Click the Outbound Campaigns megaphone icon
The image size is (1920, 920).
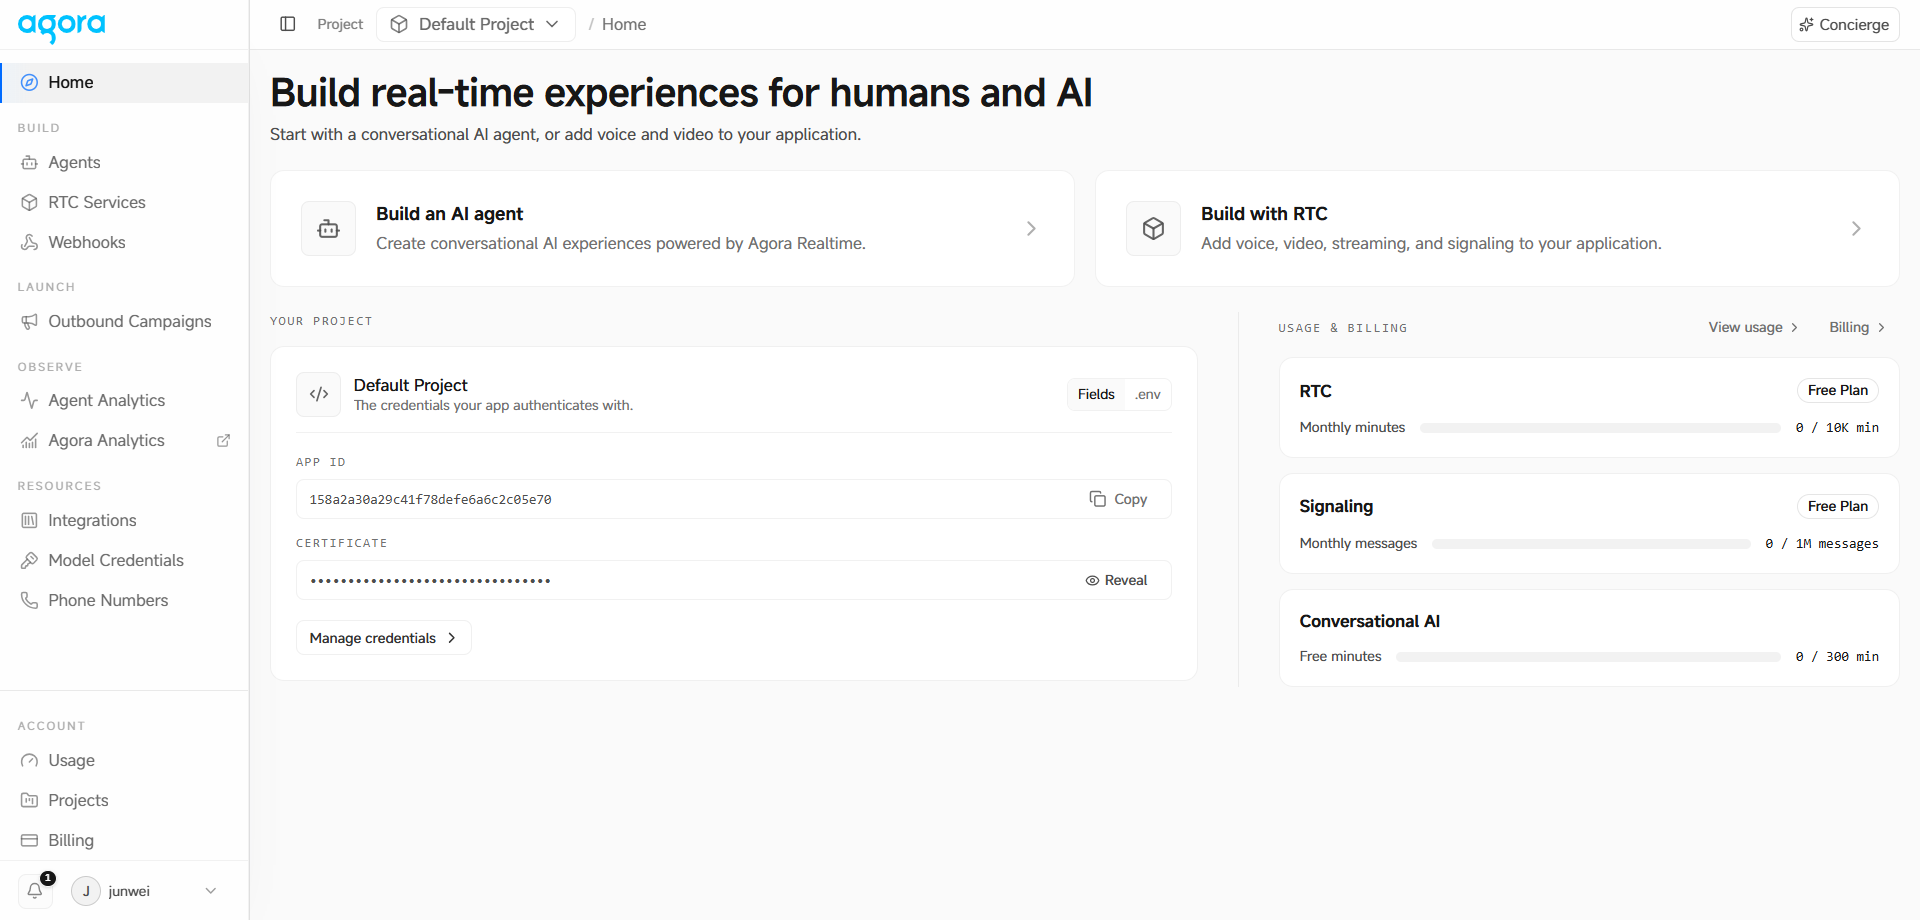(30, 322)
